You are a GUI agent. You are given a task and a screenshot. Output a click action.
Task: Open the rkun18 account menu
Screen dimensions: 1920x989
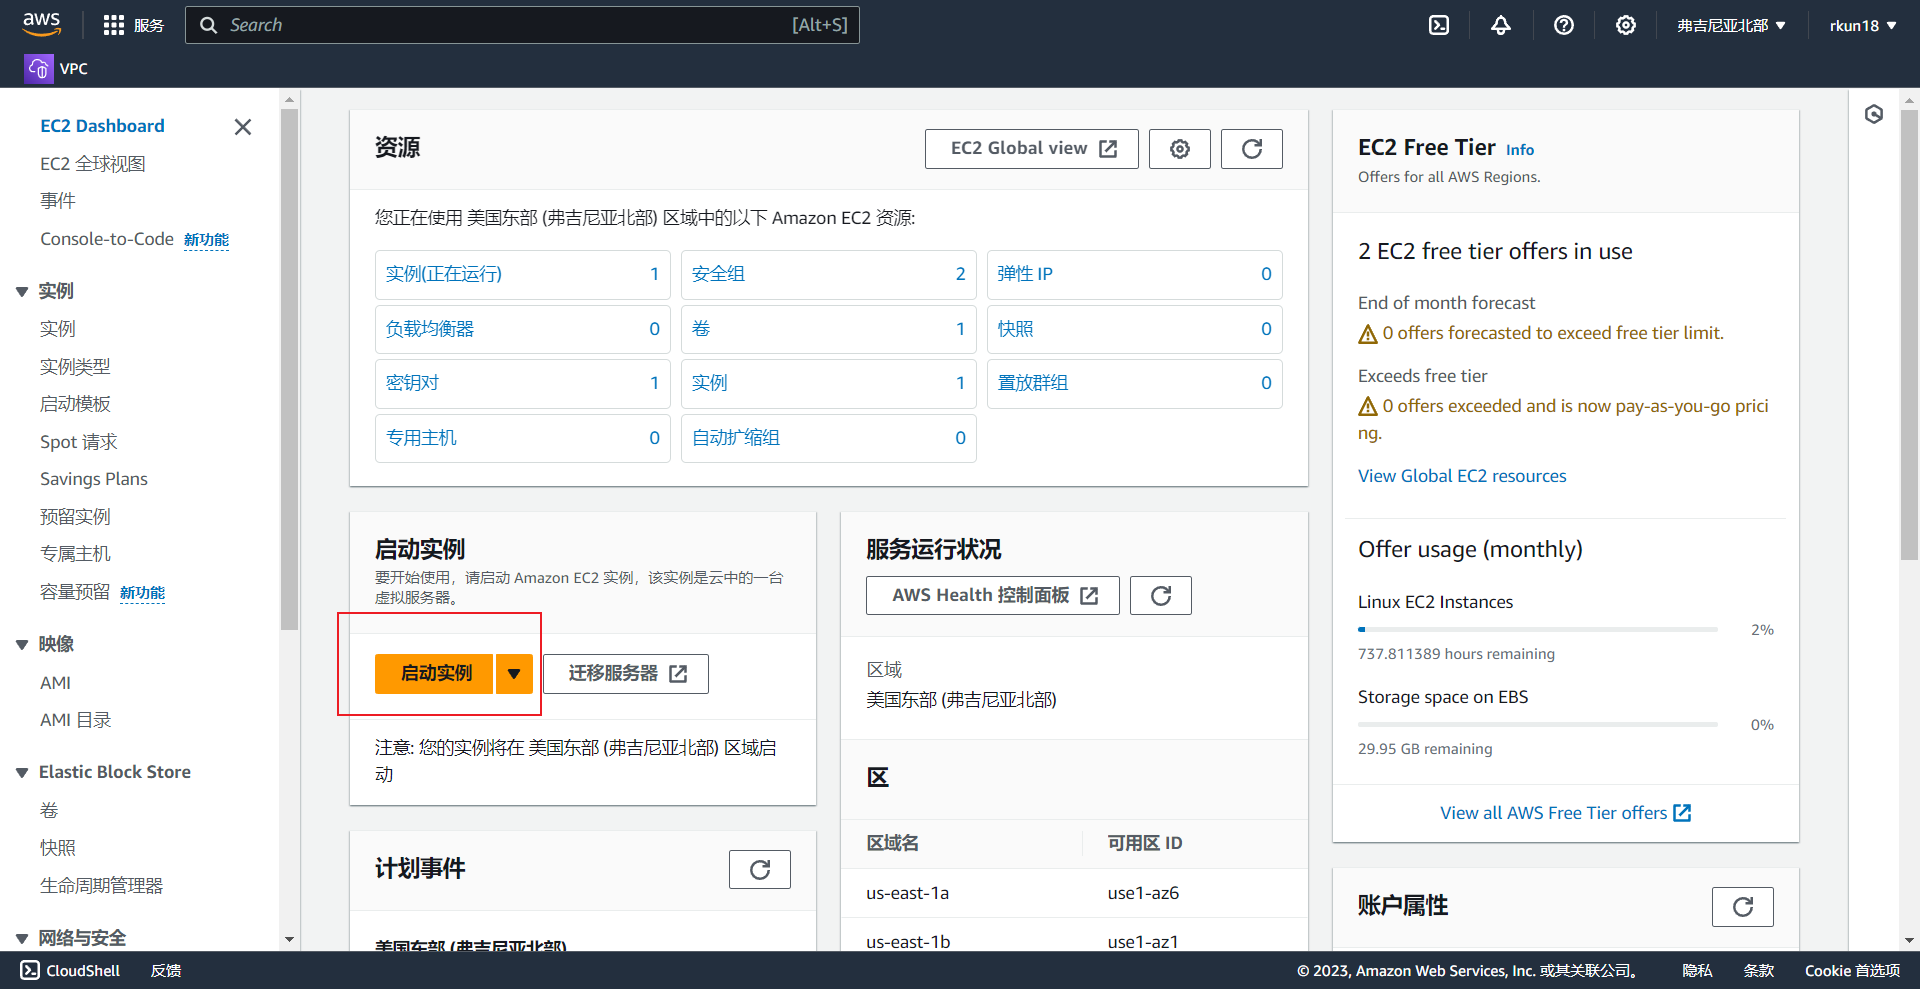pyautogui.click(x=1863, y=25)
